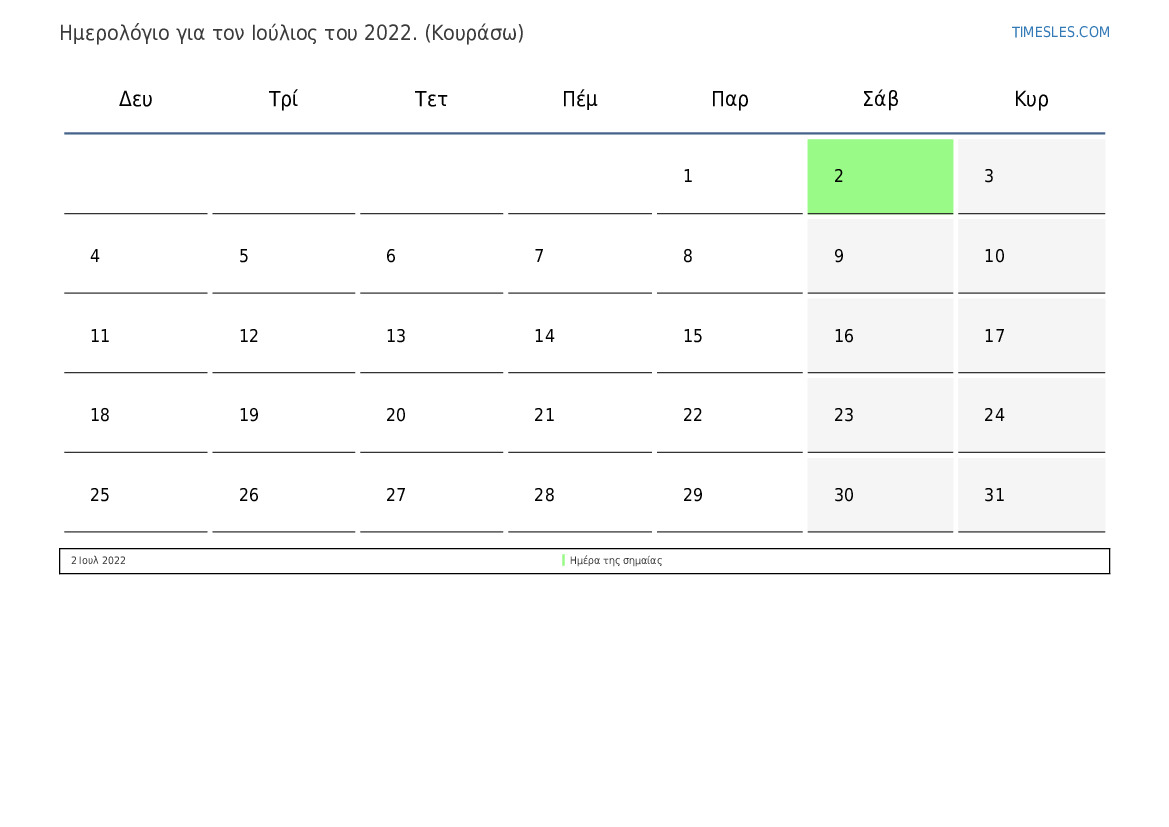Click the 2 Ιουλ 2022 legend date
Viewport: 1169px width, 827px height.
(x=98, y=561)
